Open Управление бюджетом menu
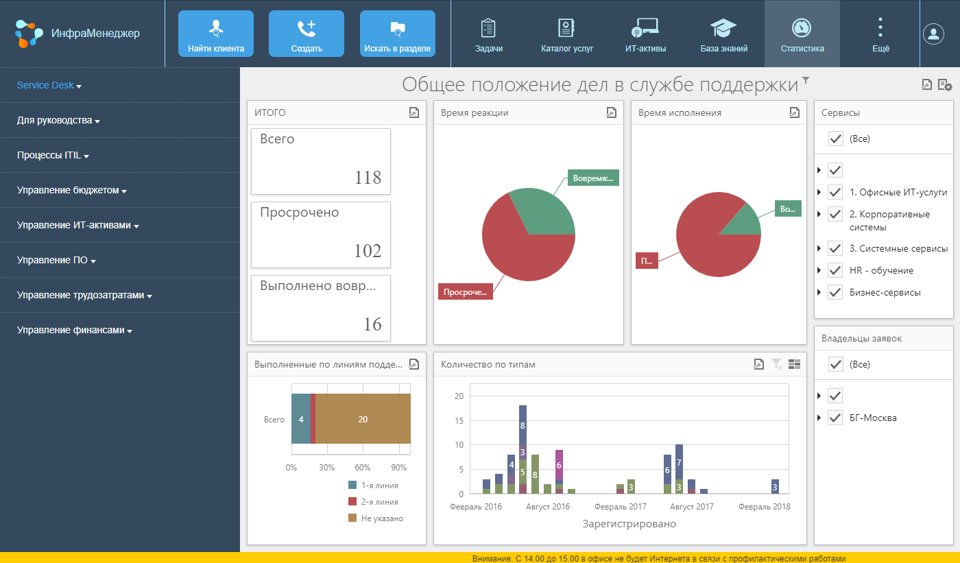The width and height of the screenshot is (960, 563). point(72,190)
